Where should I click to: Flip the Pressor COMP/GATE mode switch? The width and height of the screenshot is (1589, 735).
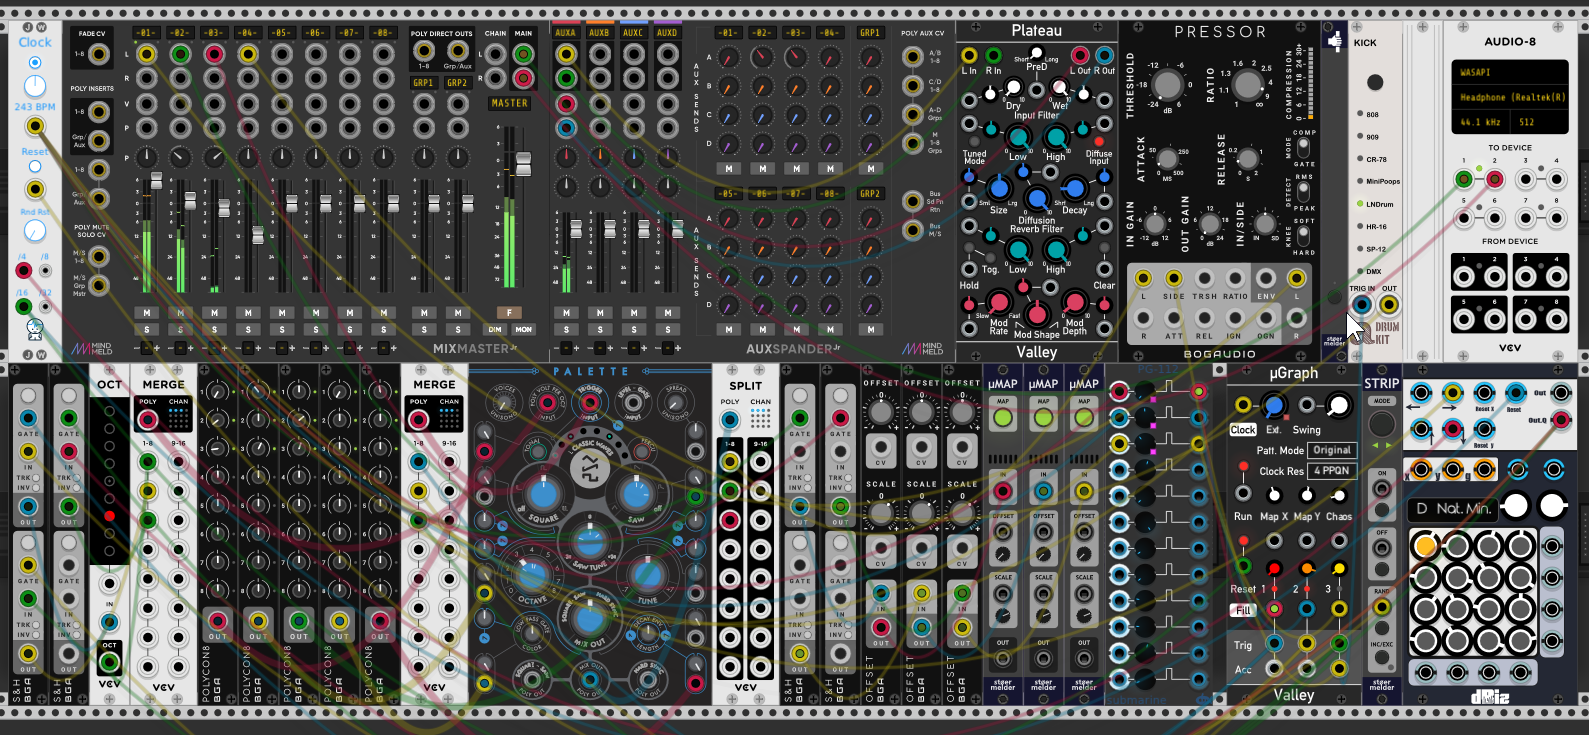tap(1303, 149)
